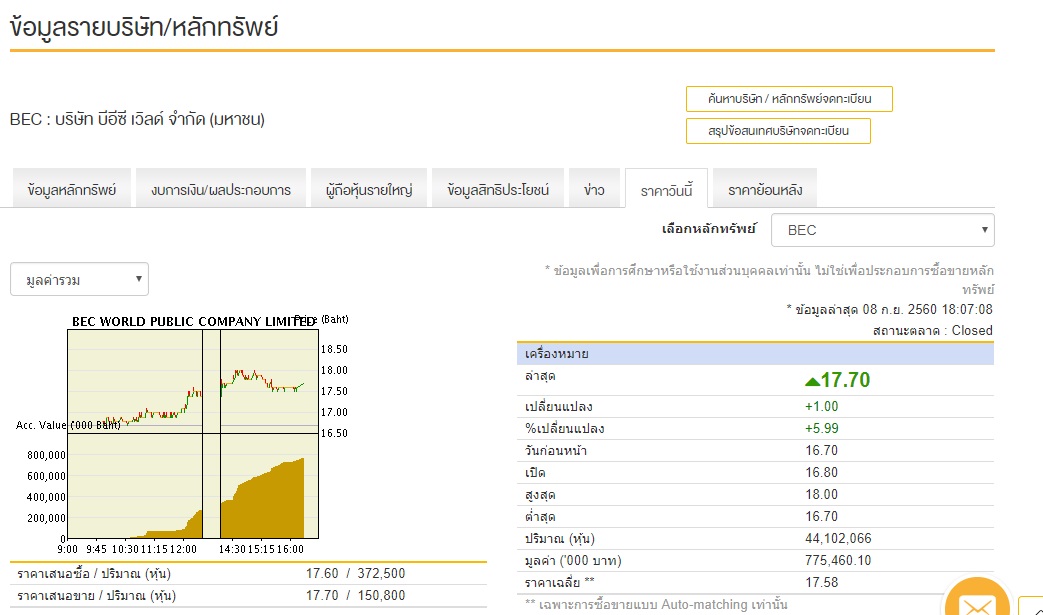The width and height of the screenshot is (1043, 615).
Task: Click the change value +1.00
Action: pyautogui.click(x=821, y=406)
